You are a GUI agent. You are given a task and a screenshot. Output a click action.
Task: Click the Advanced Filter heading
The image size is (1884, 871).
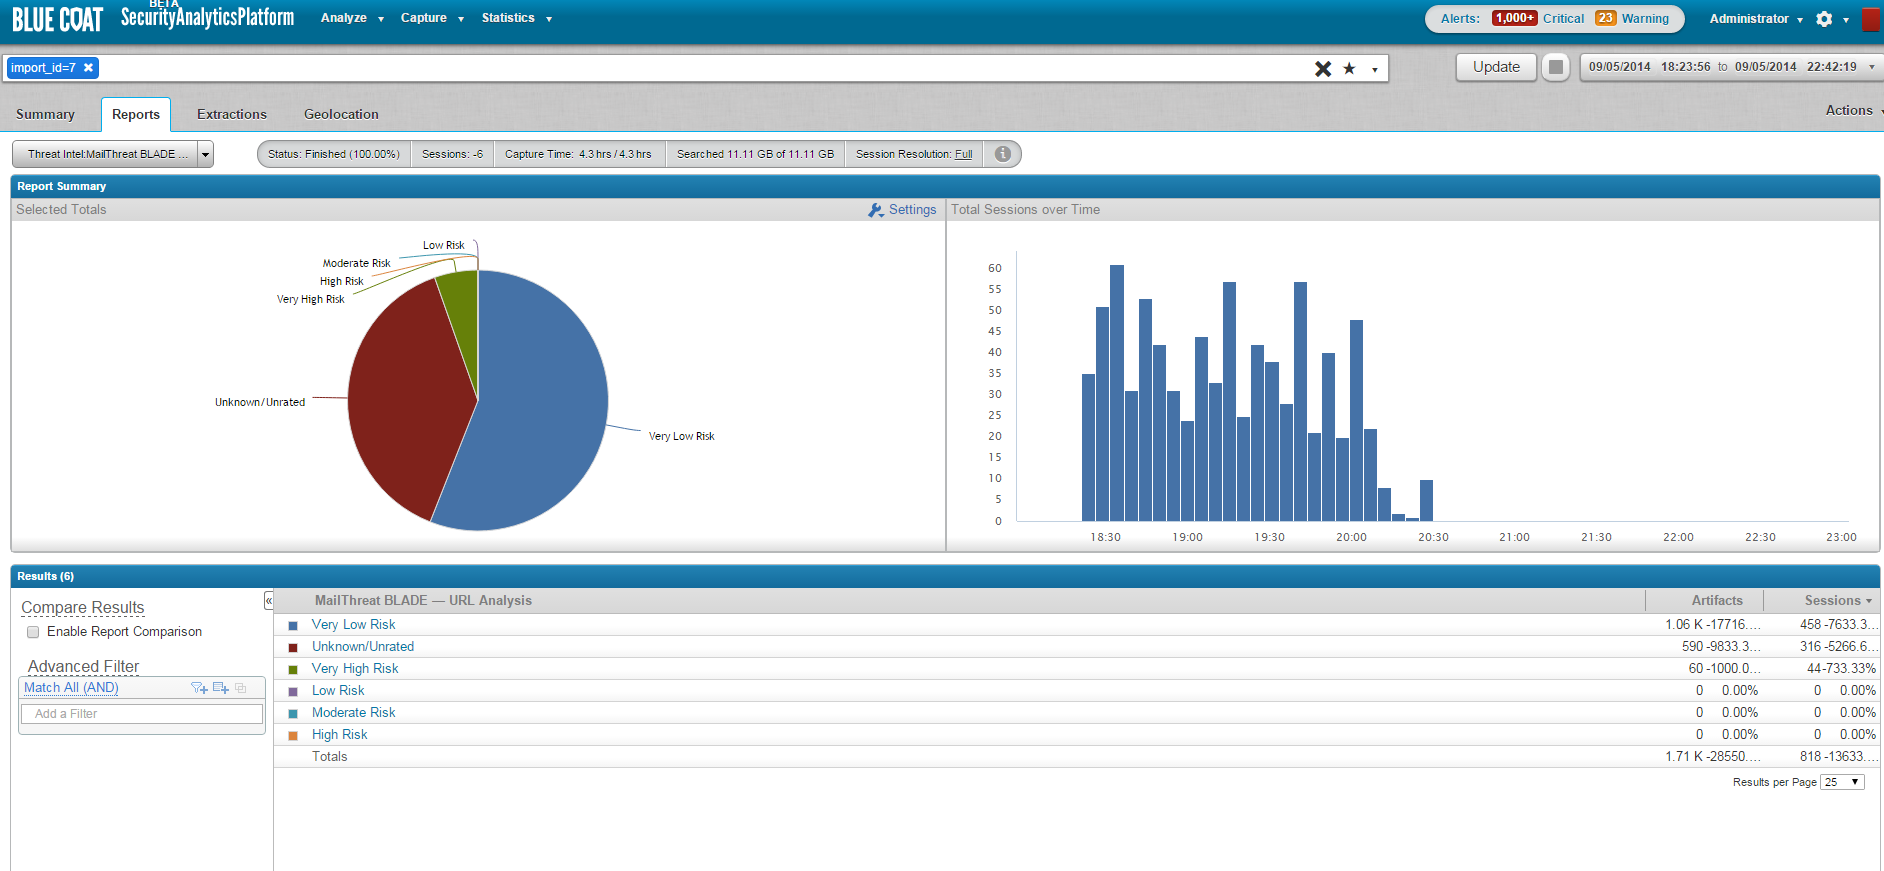84,666
